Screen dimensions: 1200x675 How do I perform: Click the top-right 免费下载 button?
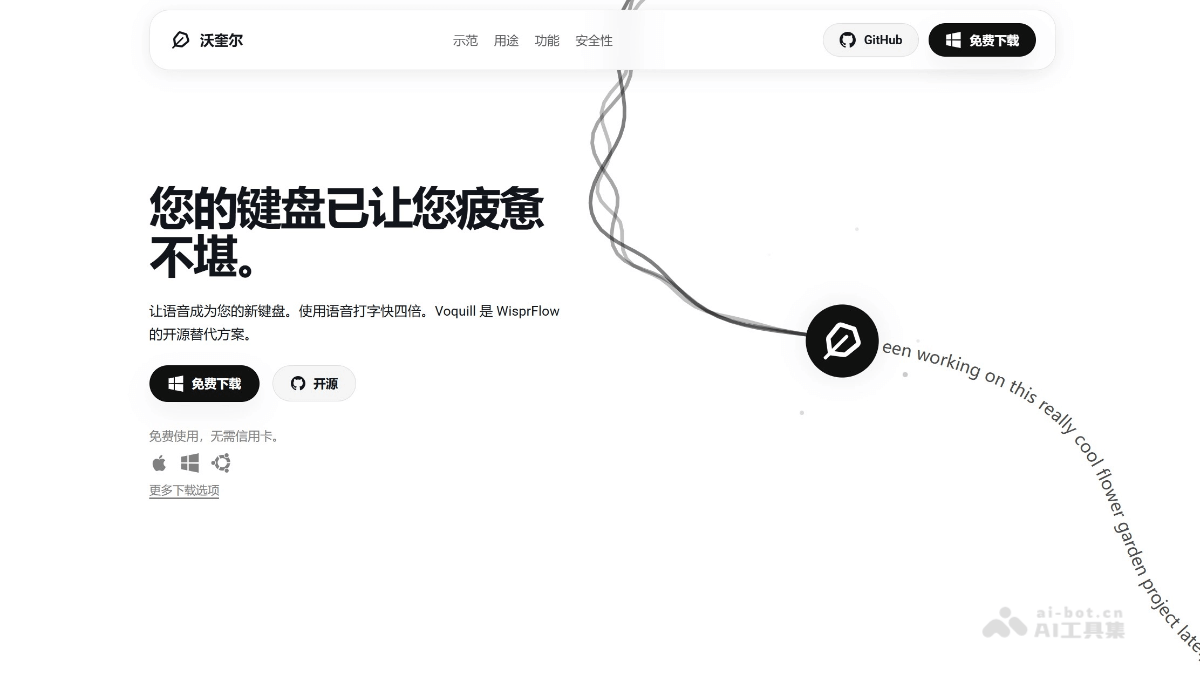point(982,40)
